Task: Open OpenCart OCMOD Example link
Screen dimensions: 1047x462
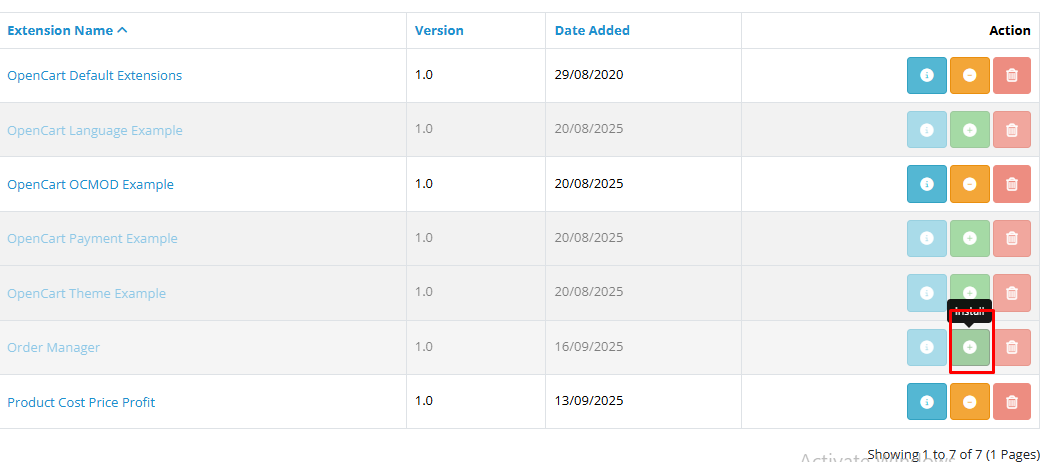Action: tap(90, 184)
